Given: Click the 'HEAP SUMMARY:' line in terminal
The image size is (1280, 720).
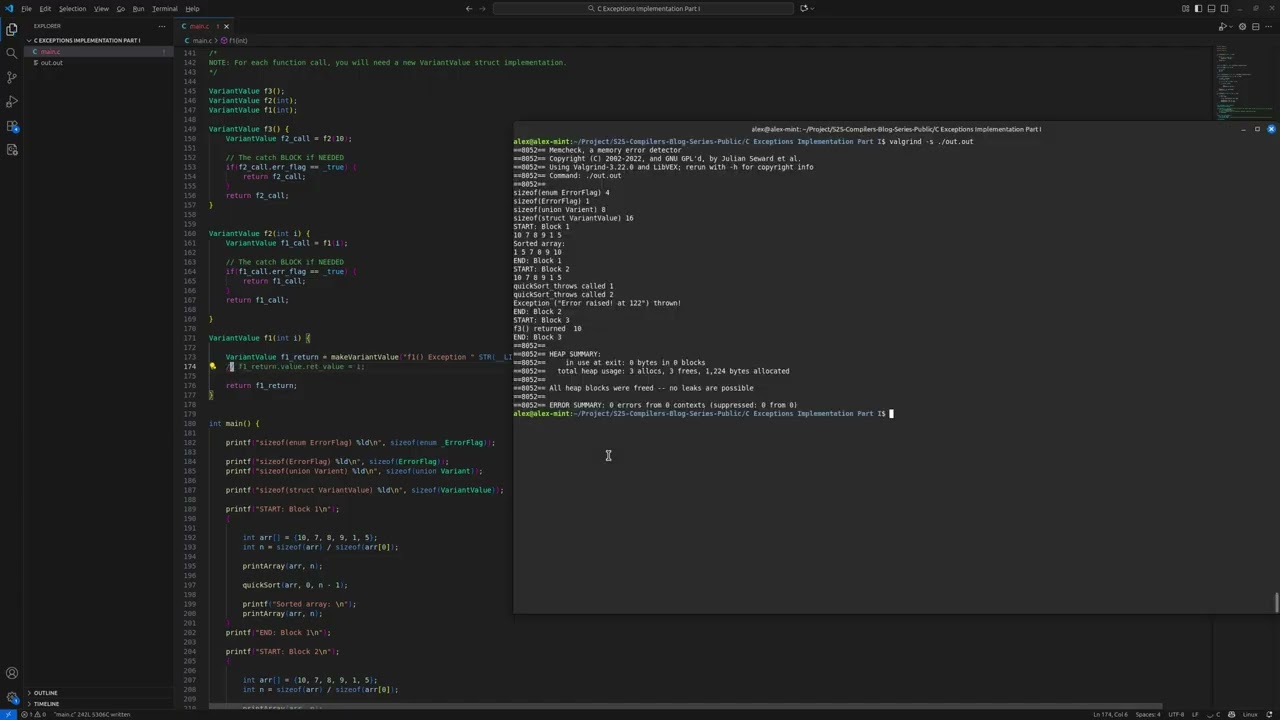Looking at the screenshot, I should (x=575, y=354).
